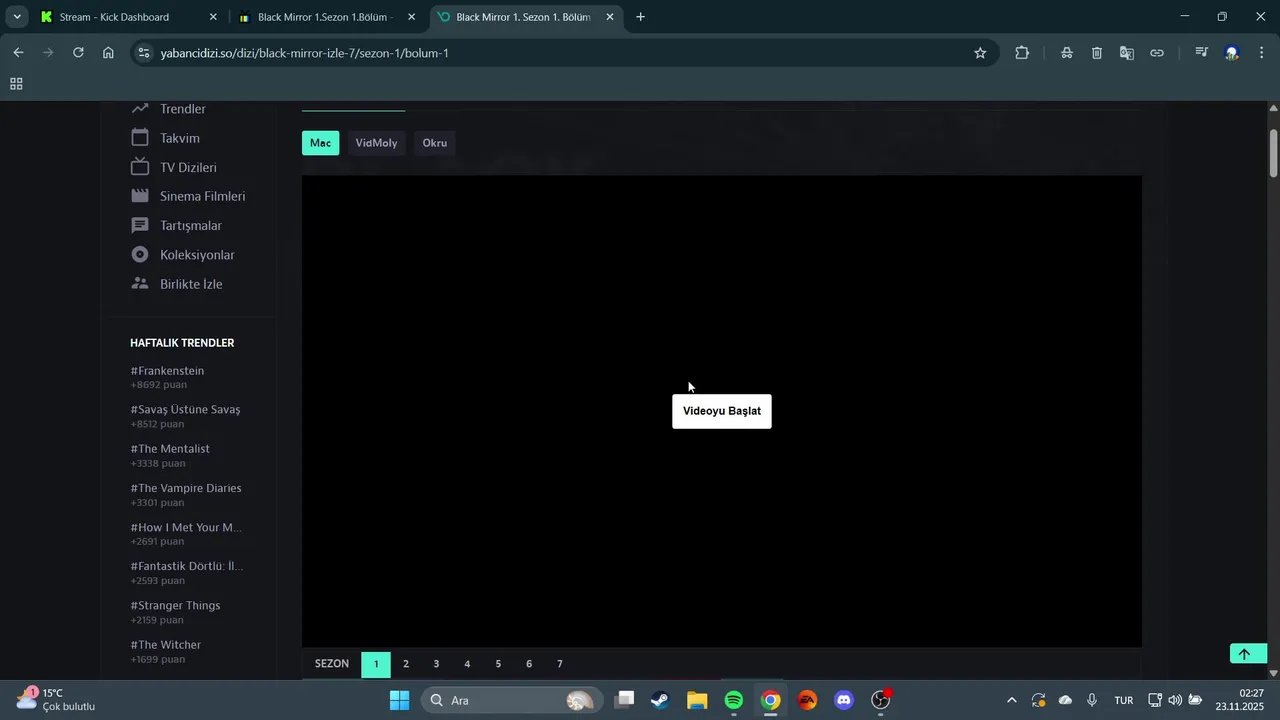
Task: Click the link chain extension icon
Action: (1157, 53)
